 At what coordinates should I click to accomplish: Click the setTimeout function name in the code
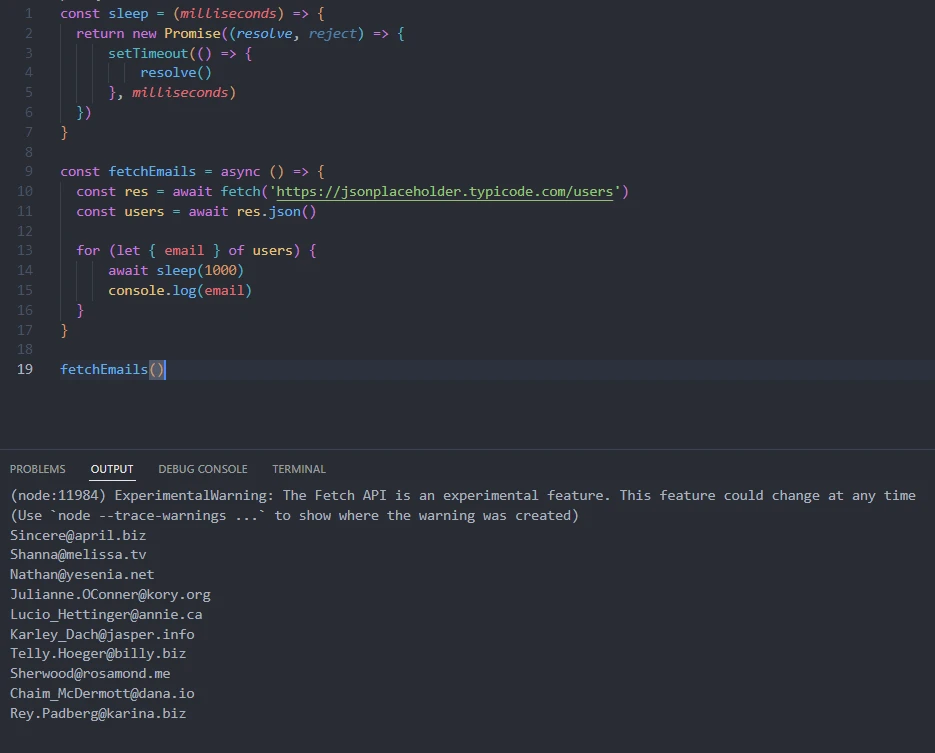[148, 53]
